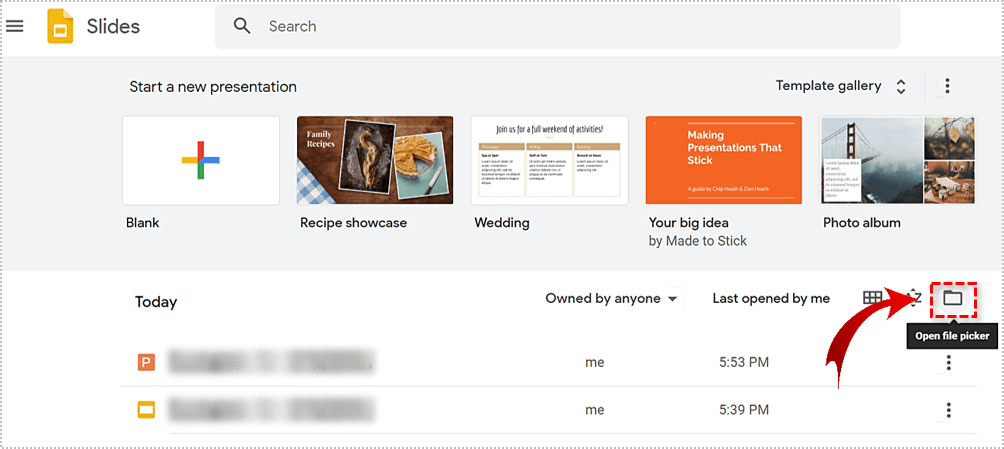Create a Blank presentation
Image resolution: width=1004 pixels, height=449 pixels.
click(x=201, y=160)
